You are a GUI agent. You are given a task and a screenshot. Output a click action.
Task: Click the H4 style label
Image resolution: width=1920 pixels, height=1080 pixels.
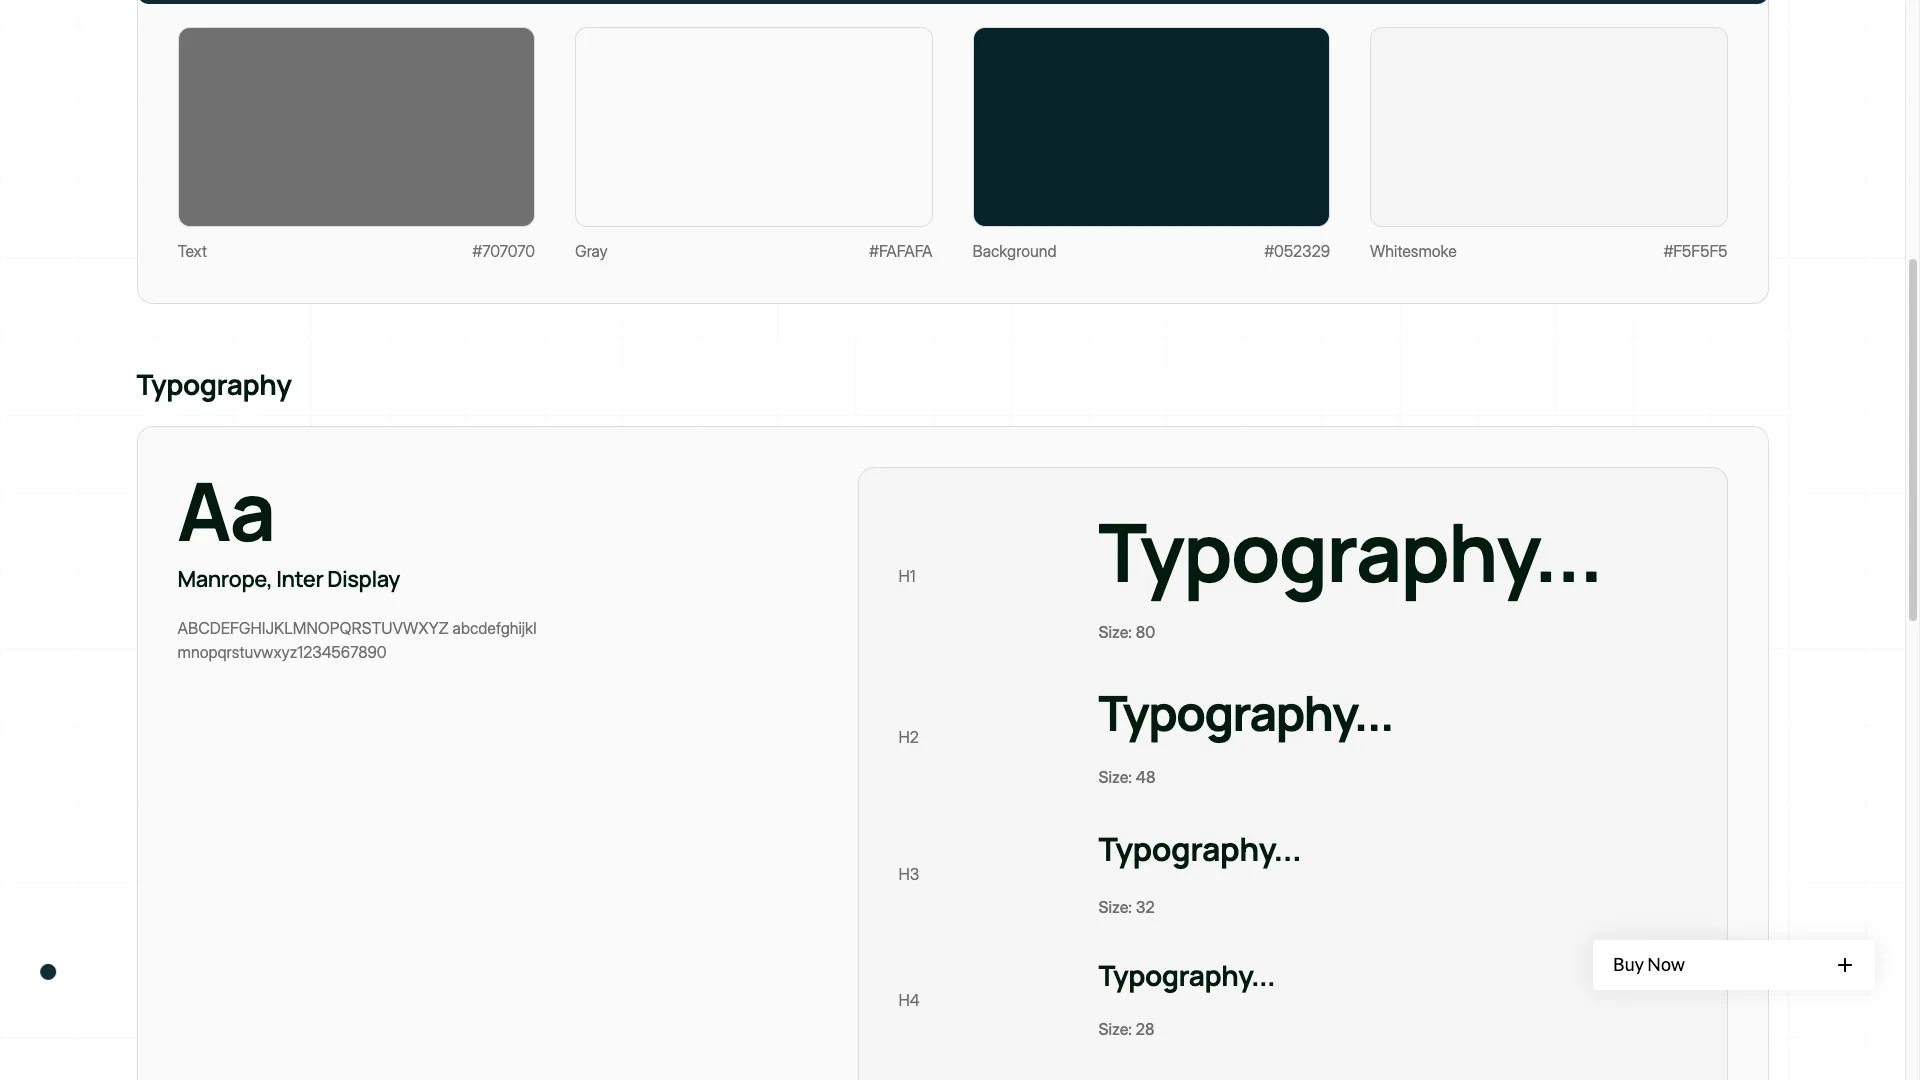pyautogui.click(x=908, y=1000)
